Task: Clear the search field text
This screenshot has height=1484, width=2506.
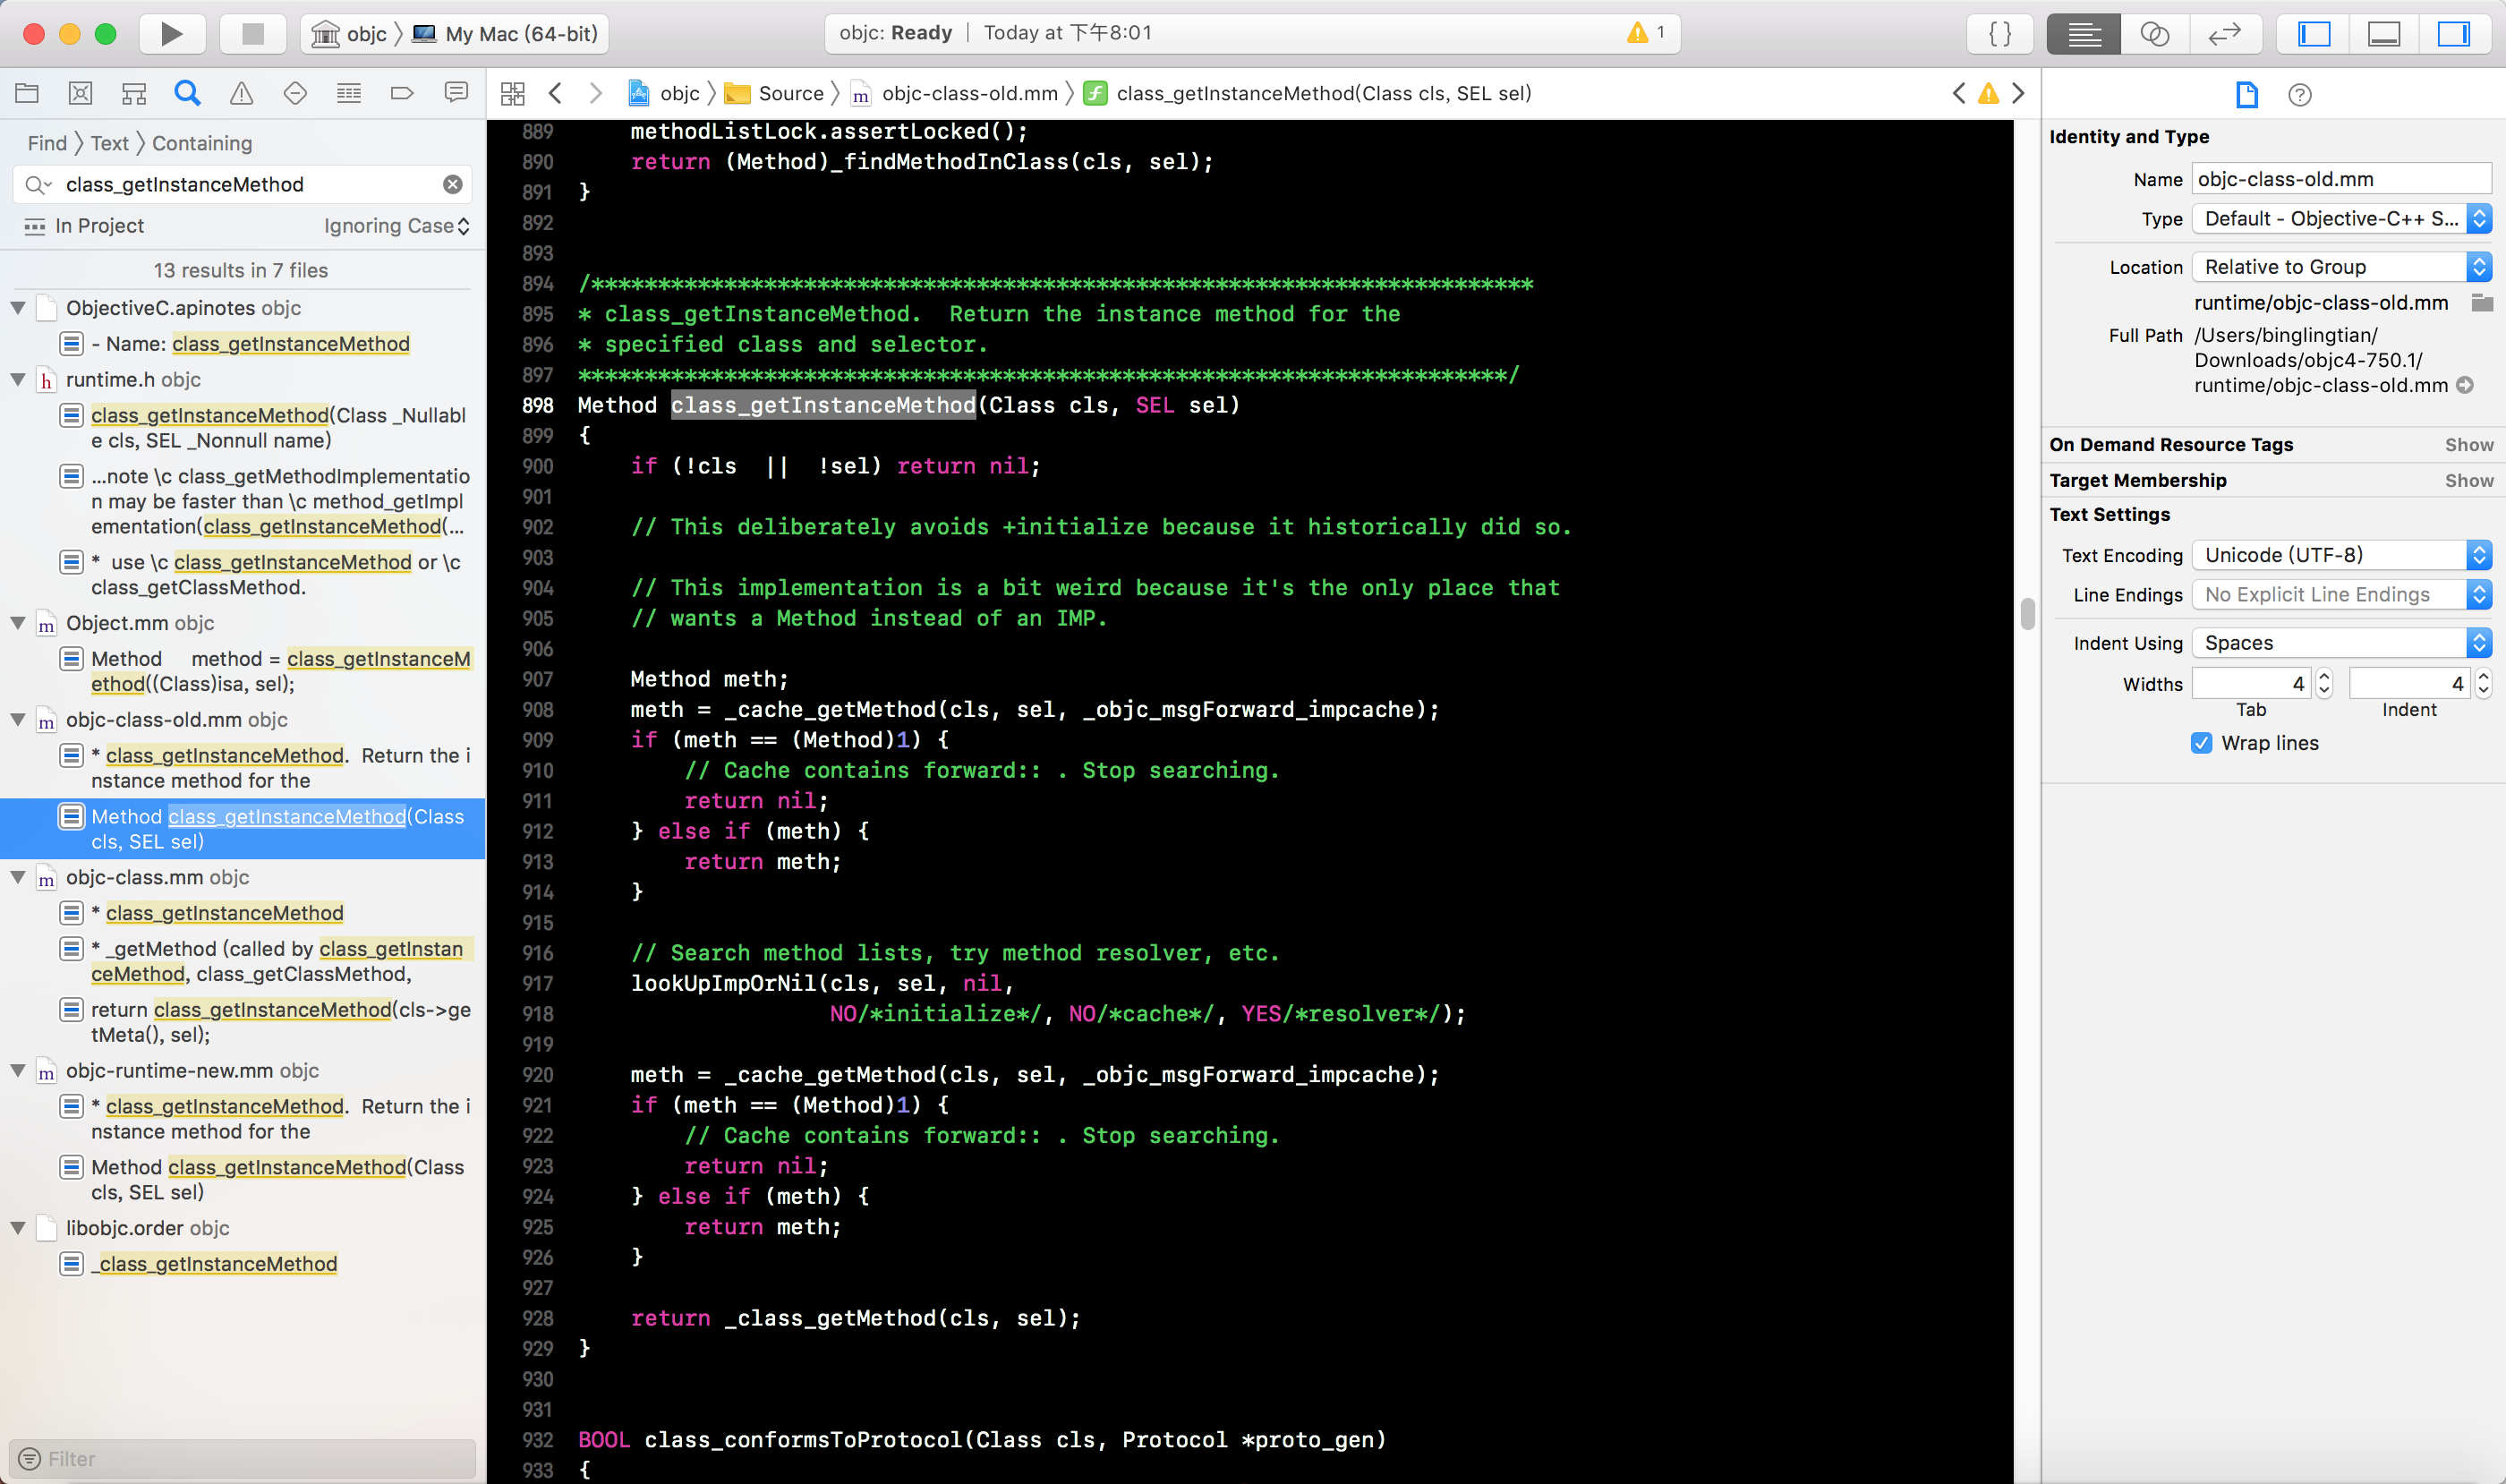Action: (x=453, y=184)
